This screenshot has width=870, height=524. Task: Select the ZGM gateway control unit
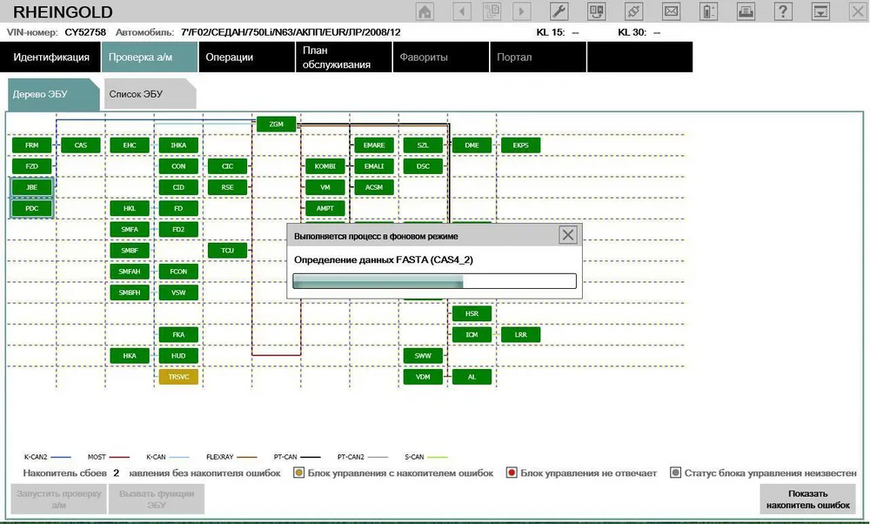point(276,124)
